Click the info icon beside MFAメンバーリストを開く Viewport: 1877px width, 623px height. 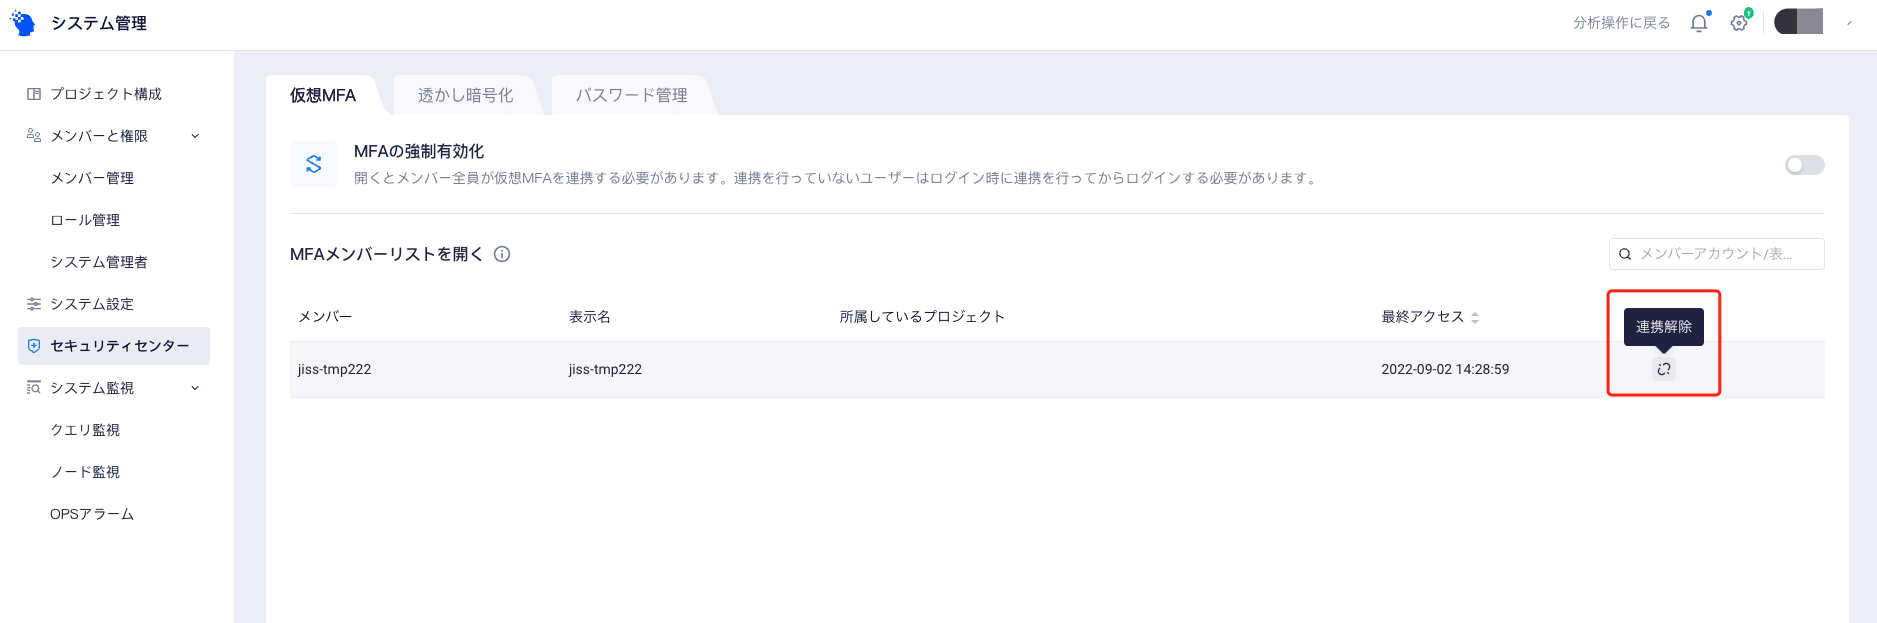(502, 254)
